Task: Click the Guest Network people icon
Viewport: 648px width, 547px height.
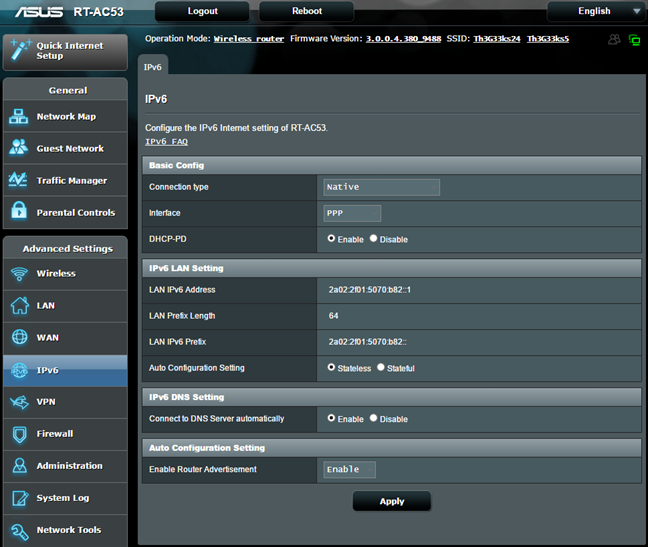Action: click(19, 147)
